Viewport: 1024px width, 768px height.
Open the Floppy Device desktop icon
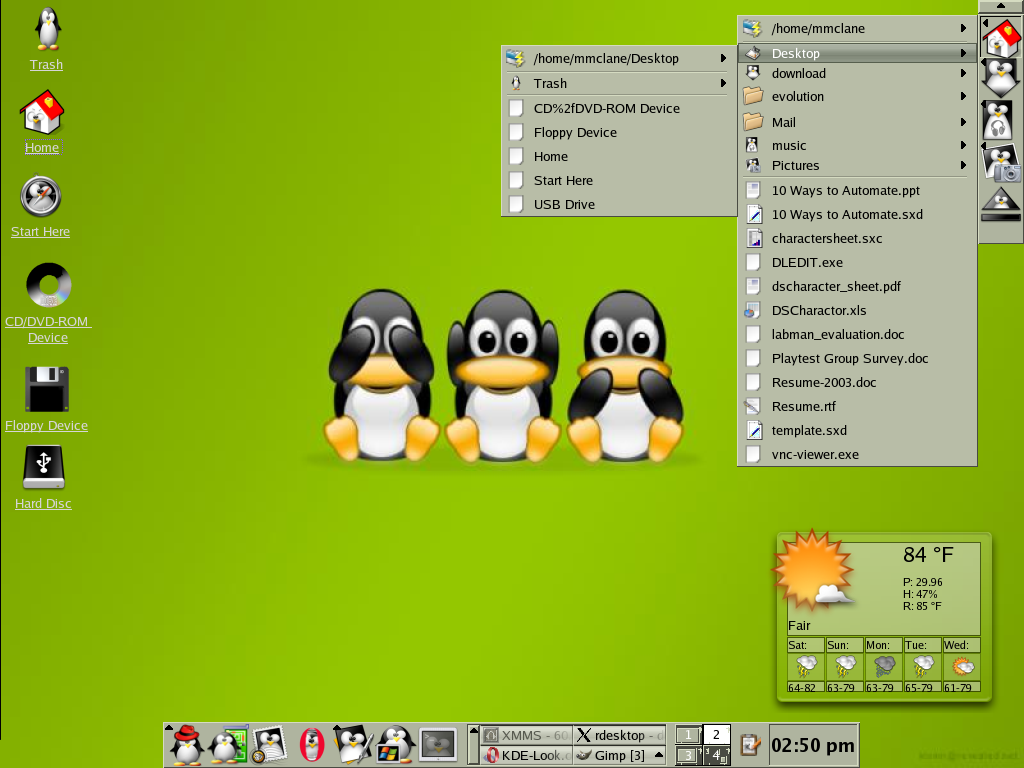(x=46, y=389)
